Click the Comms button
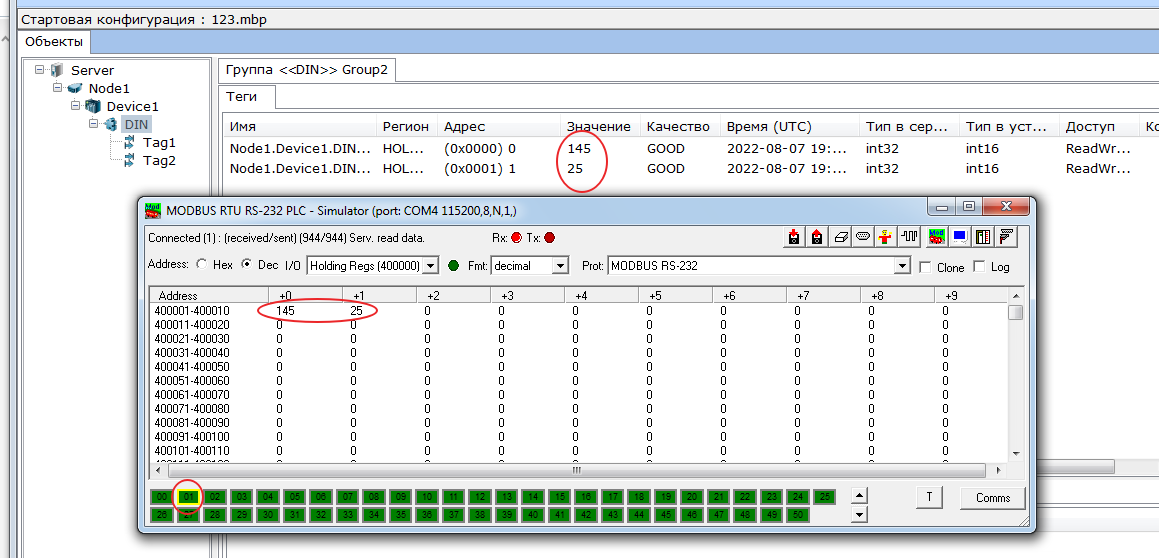 point(992,498)
